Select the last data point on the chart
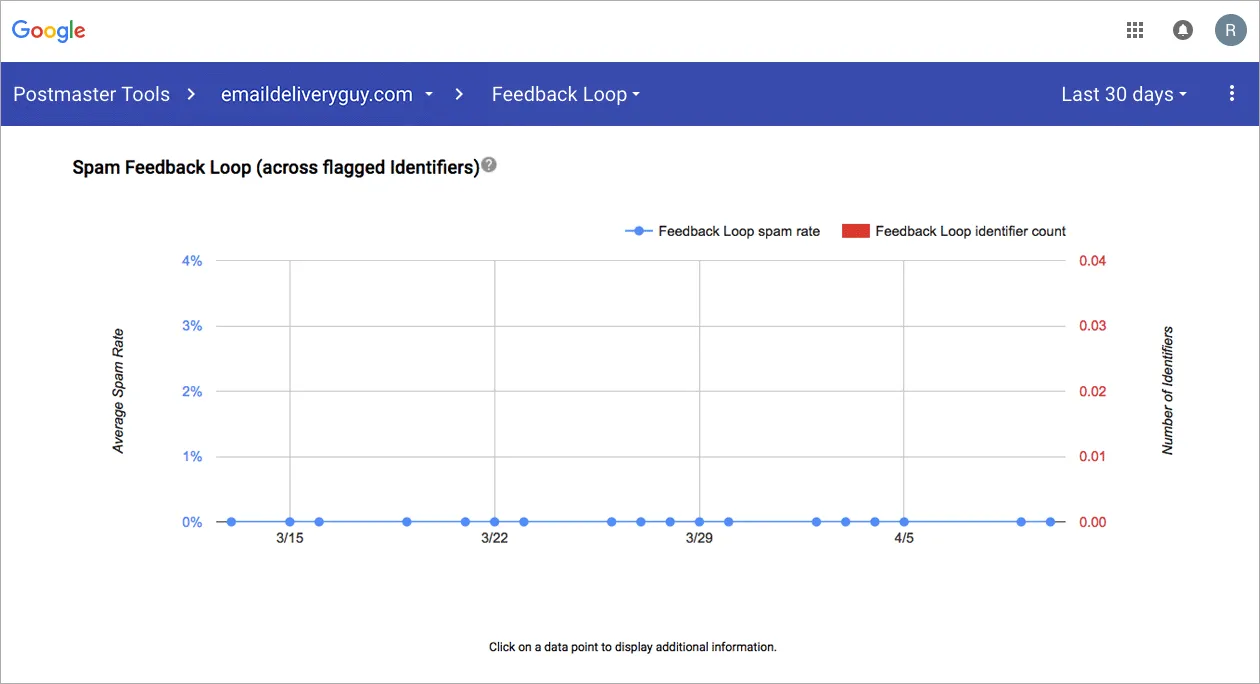Viewport: 1260px width, 684px height. (1050, 522)
